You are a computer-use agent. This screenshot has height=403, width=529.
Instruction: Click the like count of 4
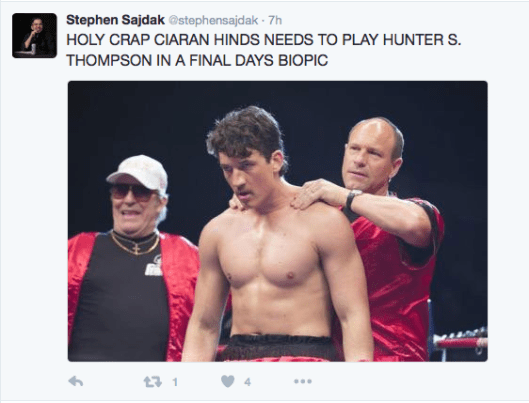248,382
